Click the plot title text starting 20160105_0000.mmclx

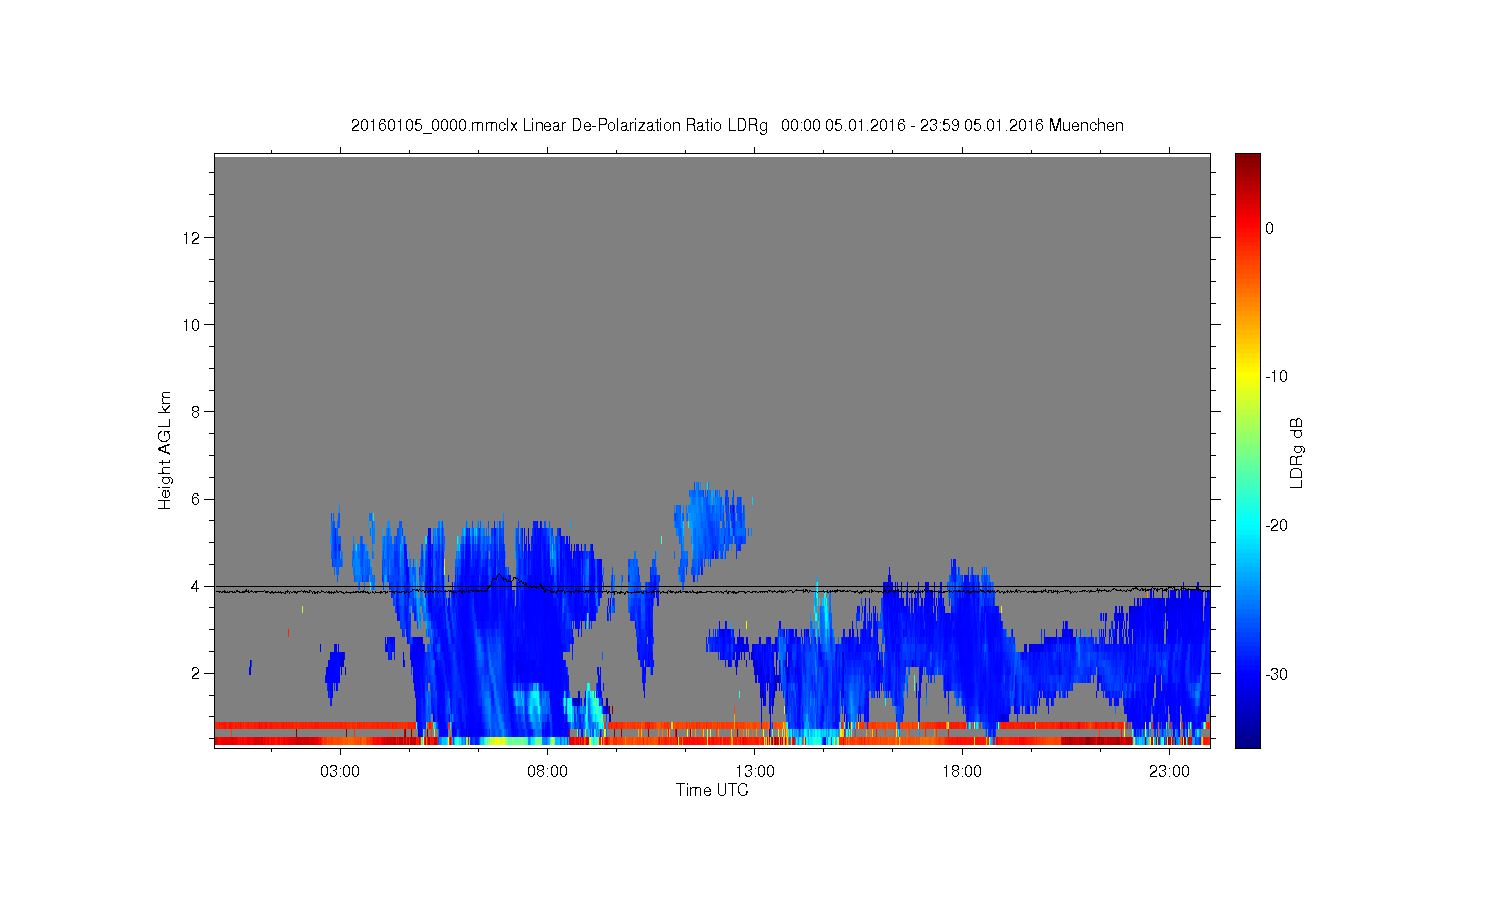737,126
